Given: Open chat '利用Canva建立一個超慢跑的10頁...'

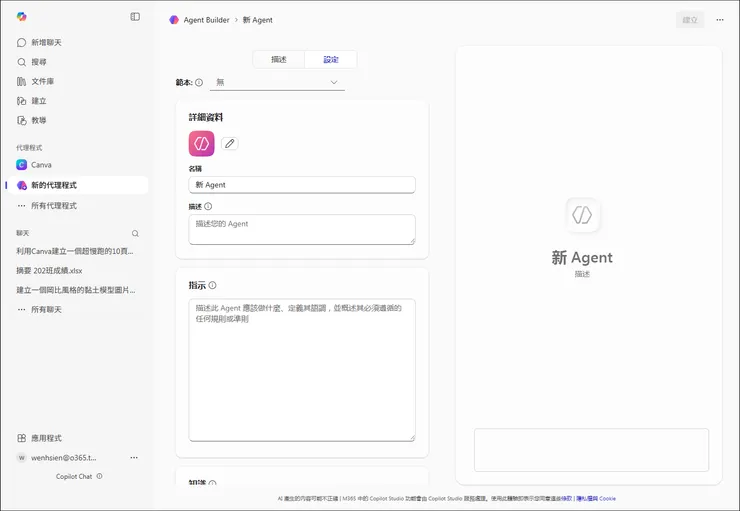Looking at the screenshot, I should [75, 251].
